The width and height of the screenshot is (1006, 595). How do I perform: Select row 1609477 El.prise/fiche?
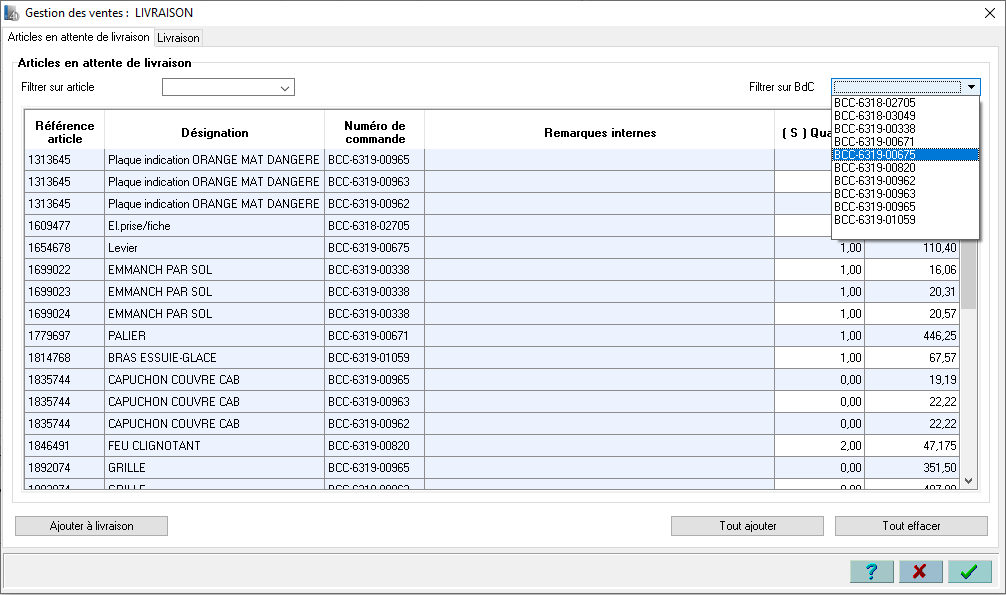point(493,226)
